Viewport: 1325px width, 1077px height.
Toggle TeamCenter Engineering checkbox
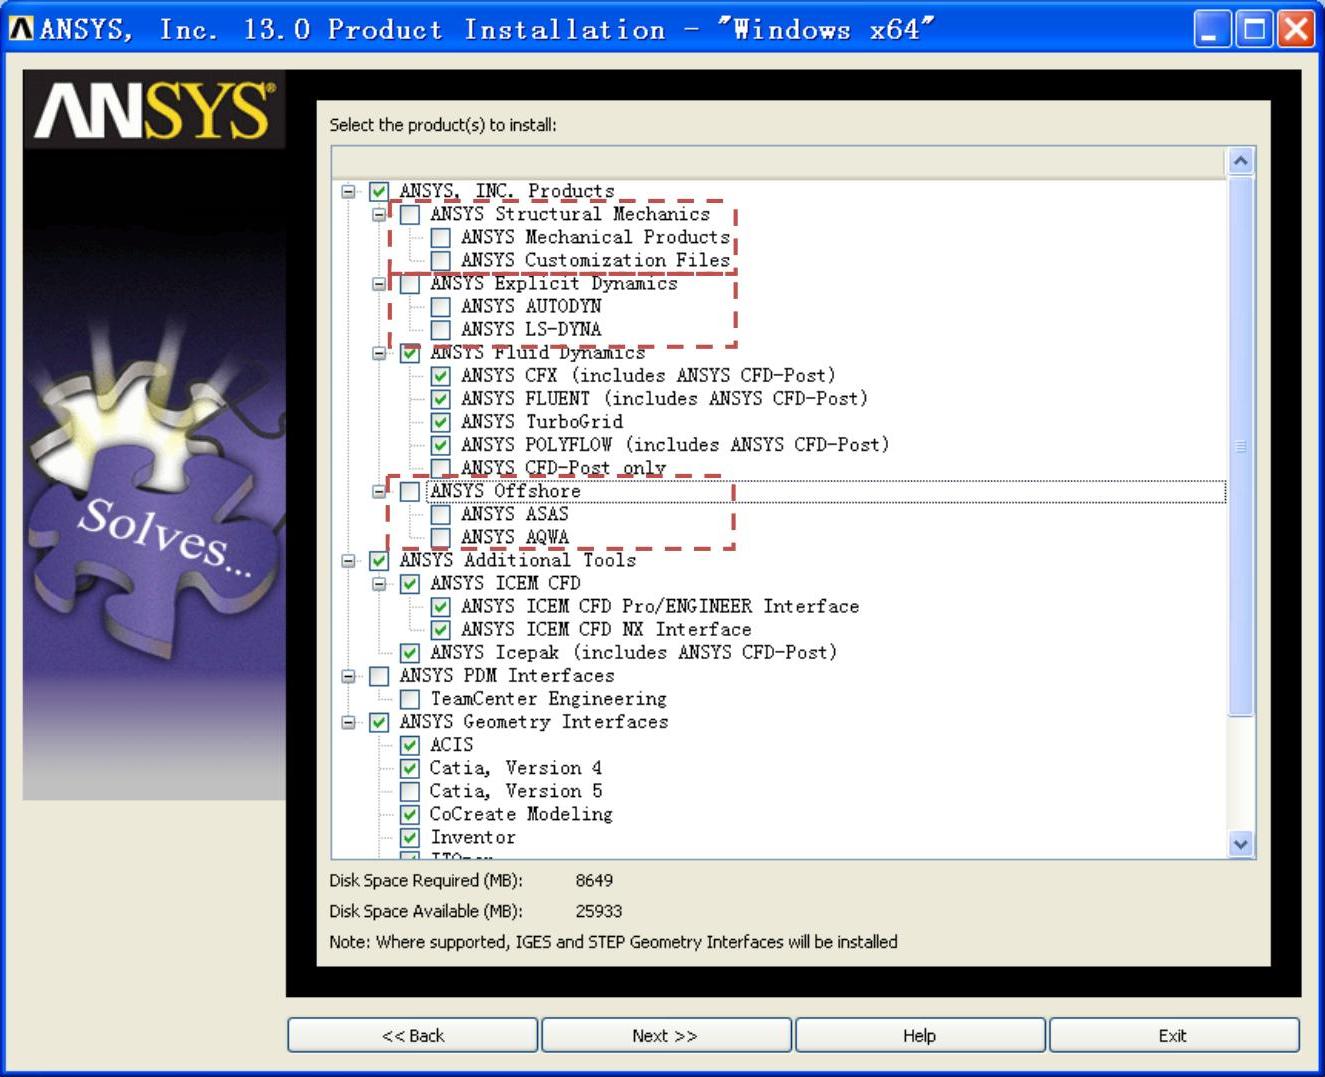click(x=410, y=699)
